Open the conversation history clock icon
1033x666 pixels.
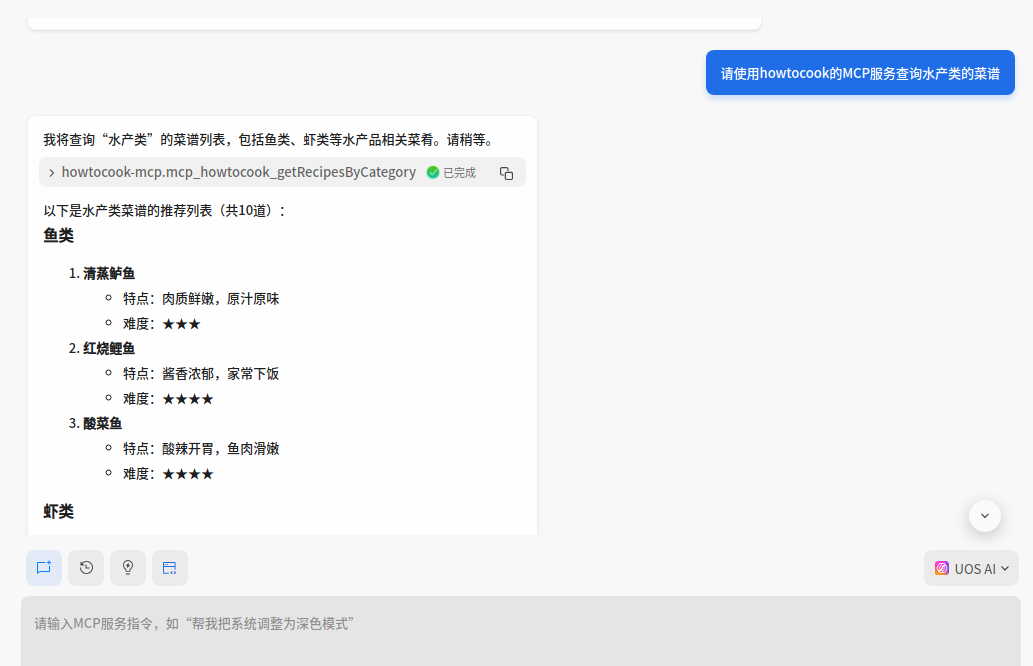(x=86, y=568)
